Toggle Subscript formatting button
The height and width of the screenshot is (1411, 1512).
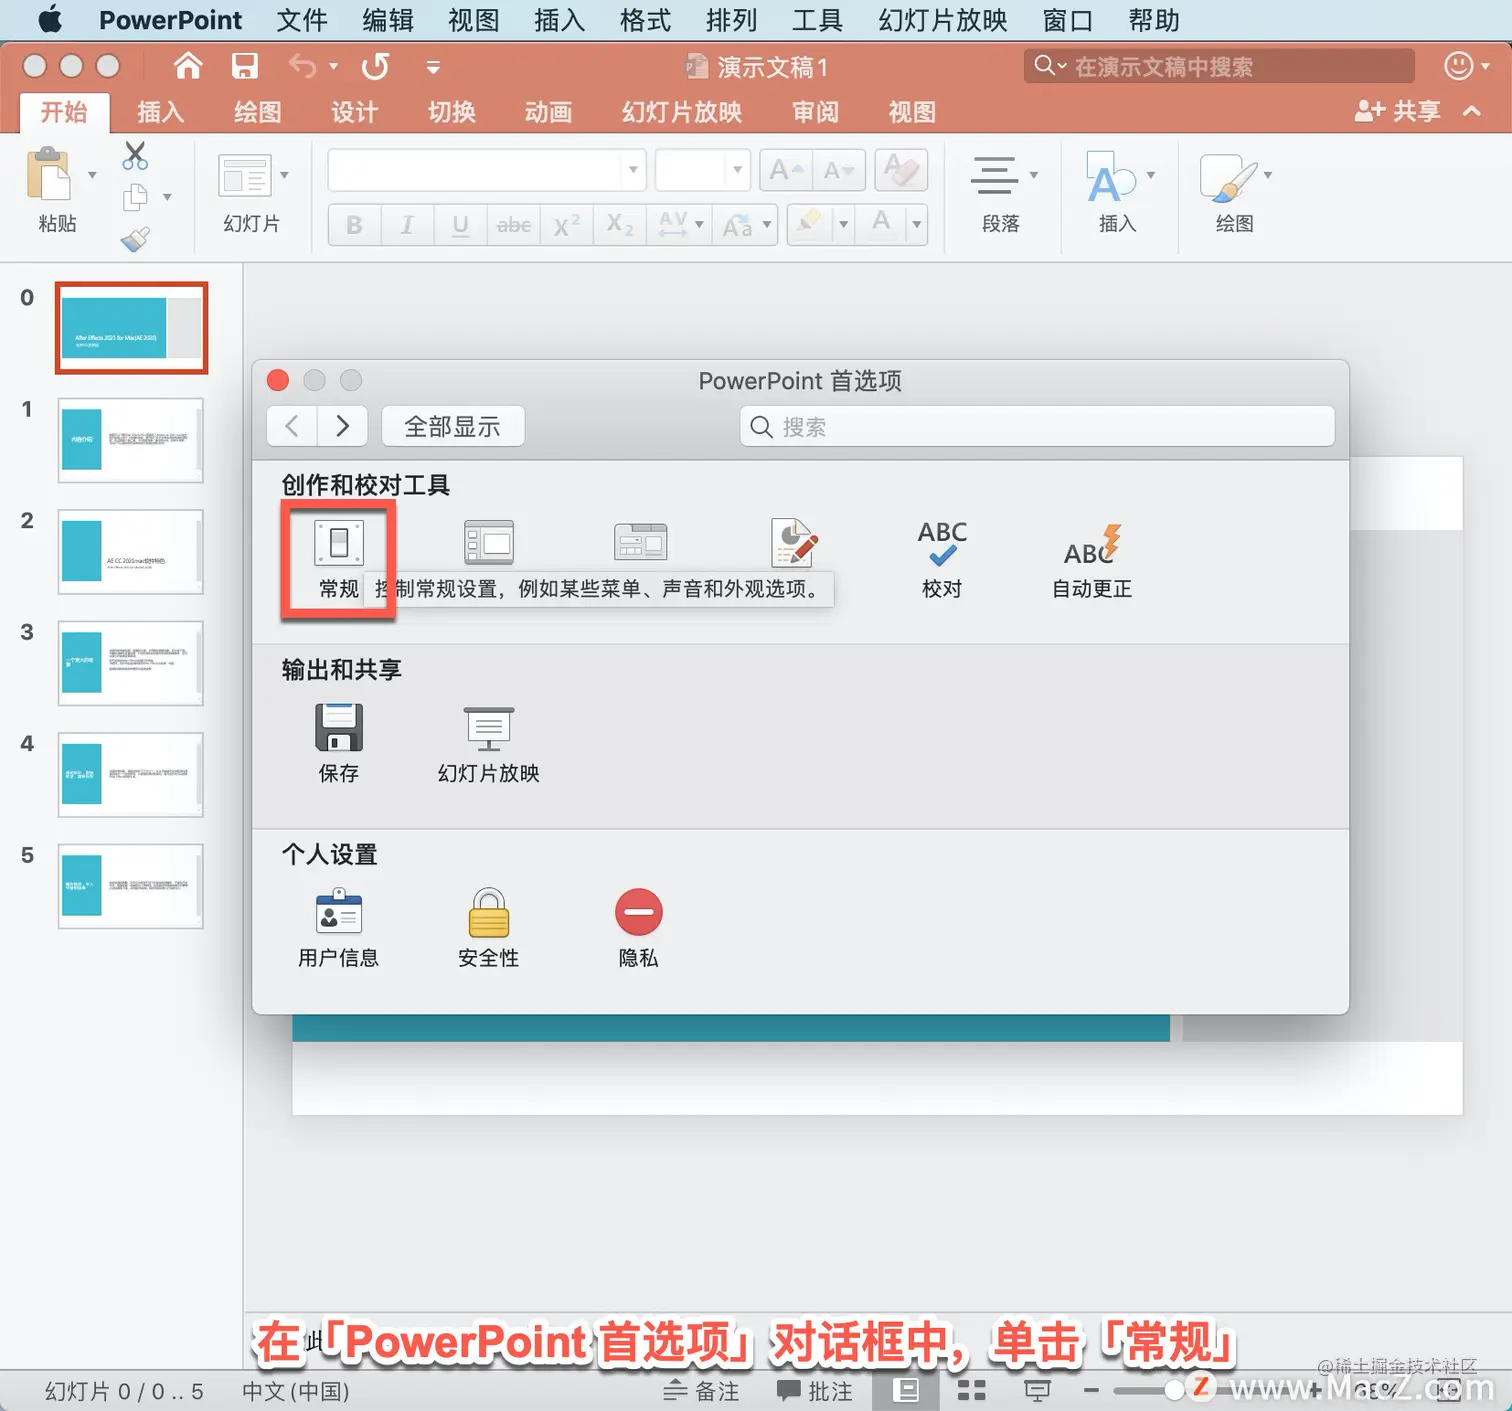620,225
